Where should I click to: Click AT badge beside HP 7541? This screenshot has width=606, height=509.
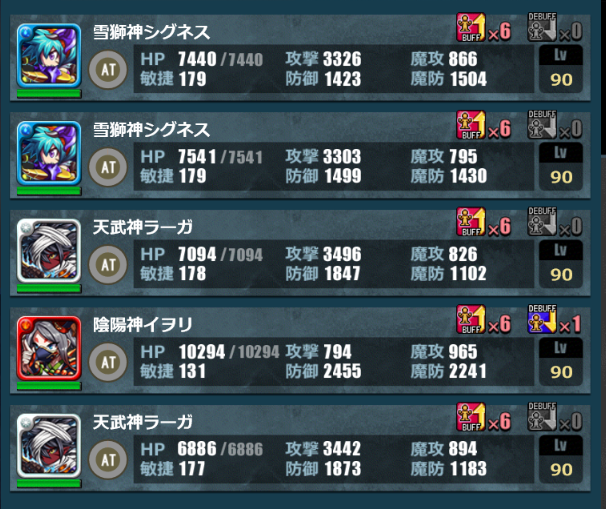(108, 167)
